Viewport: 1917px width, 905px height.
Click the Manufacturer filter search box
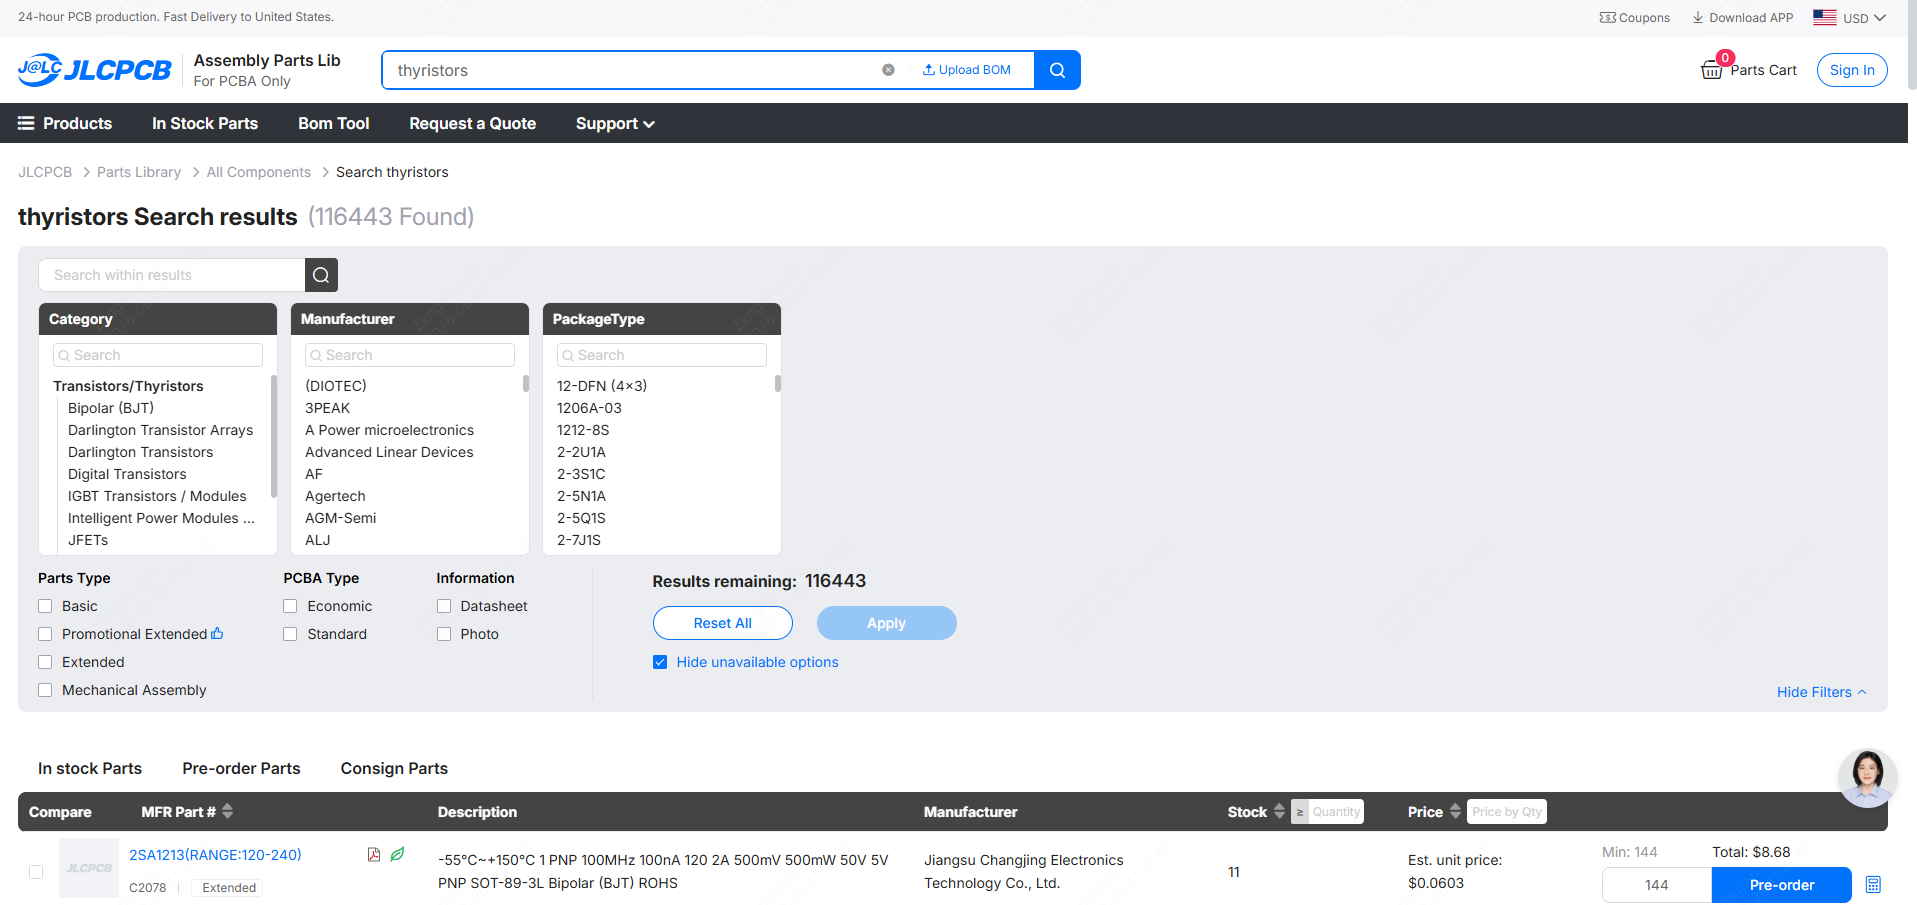410,355
